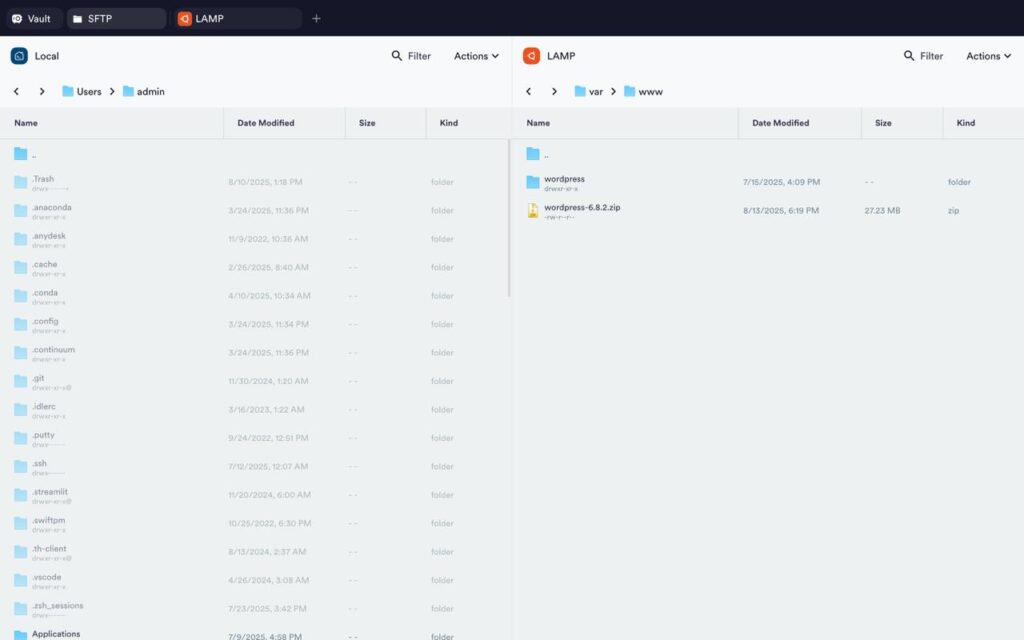1024x640 pixels.
Task: Select the .git folder icon
Action: 21,381
